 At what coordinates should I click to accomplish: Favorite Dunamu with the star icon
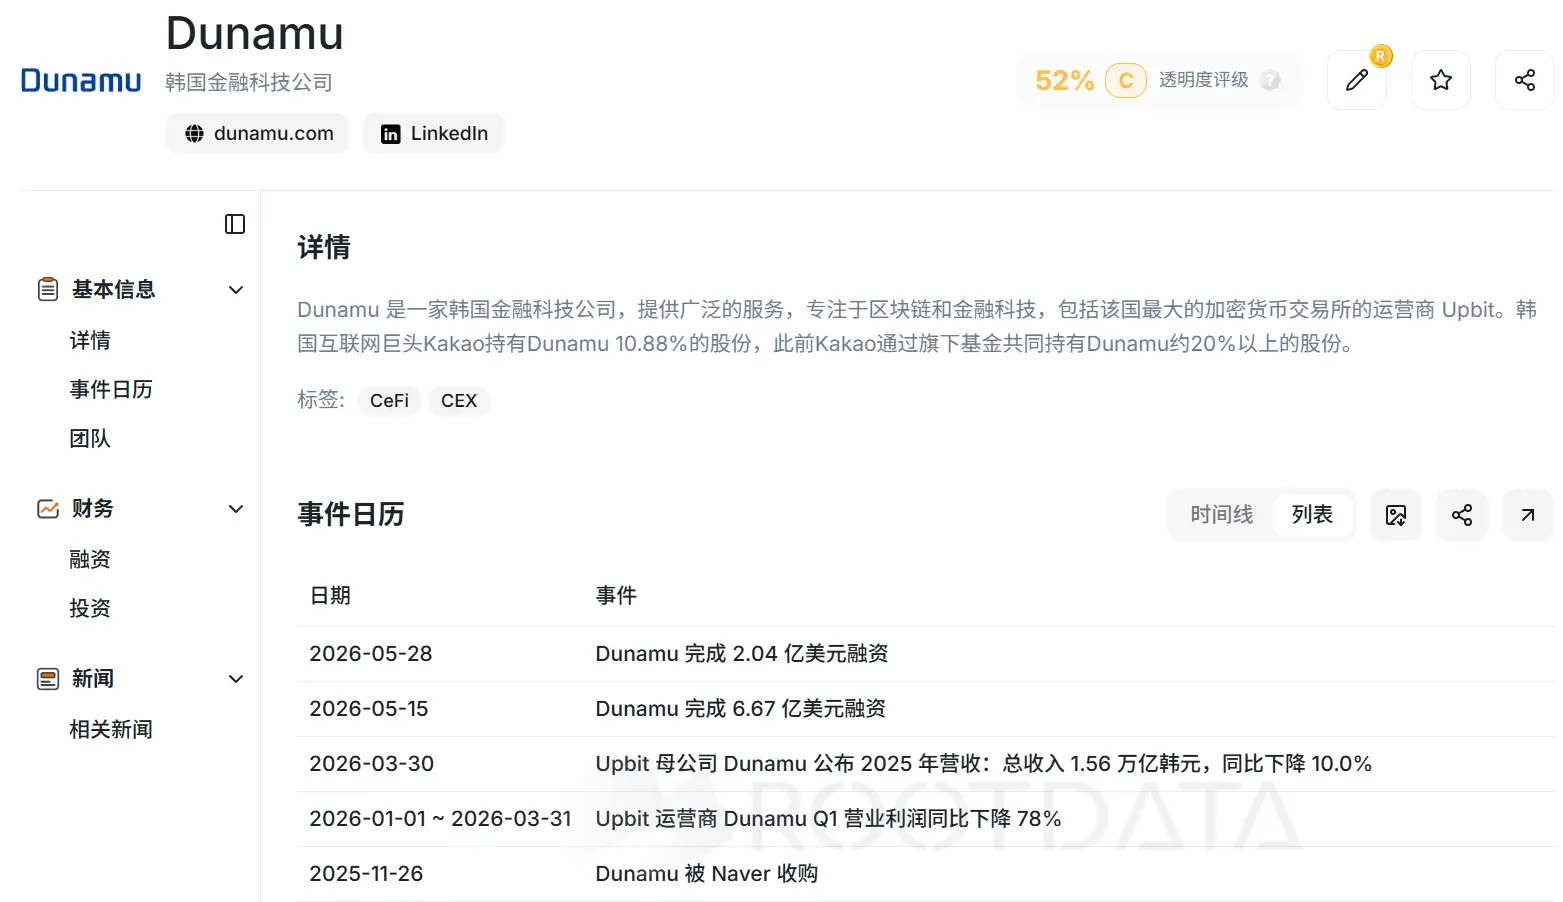[1440, 80]
